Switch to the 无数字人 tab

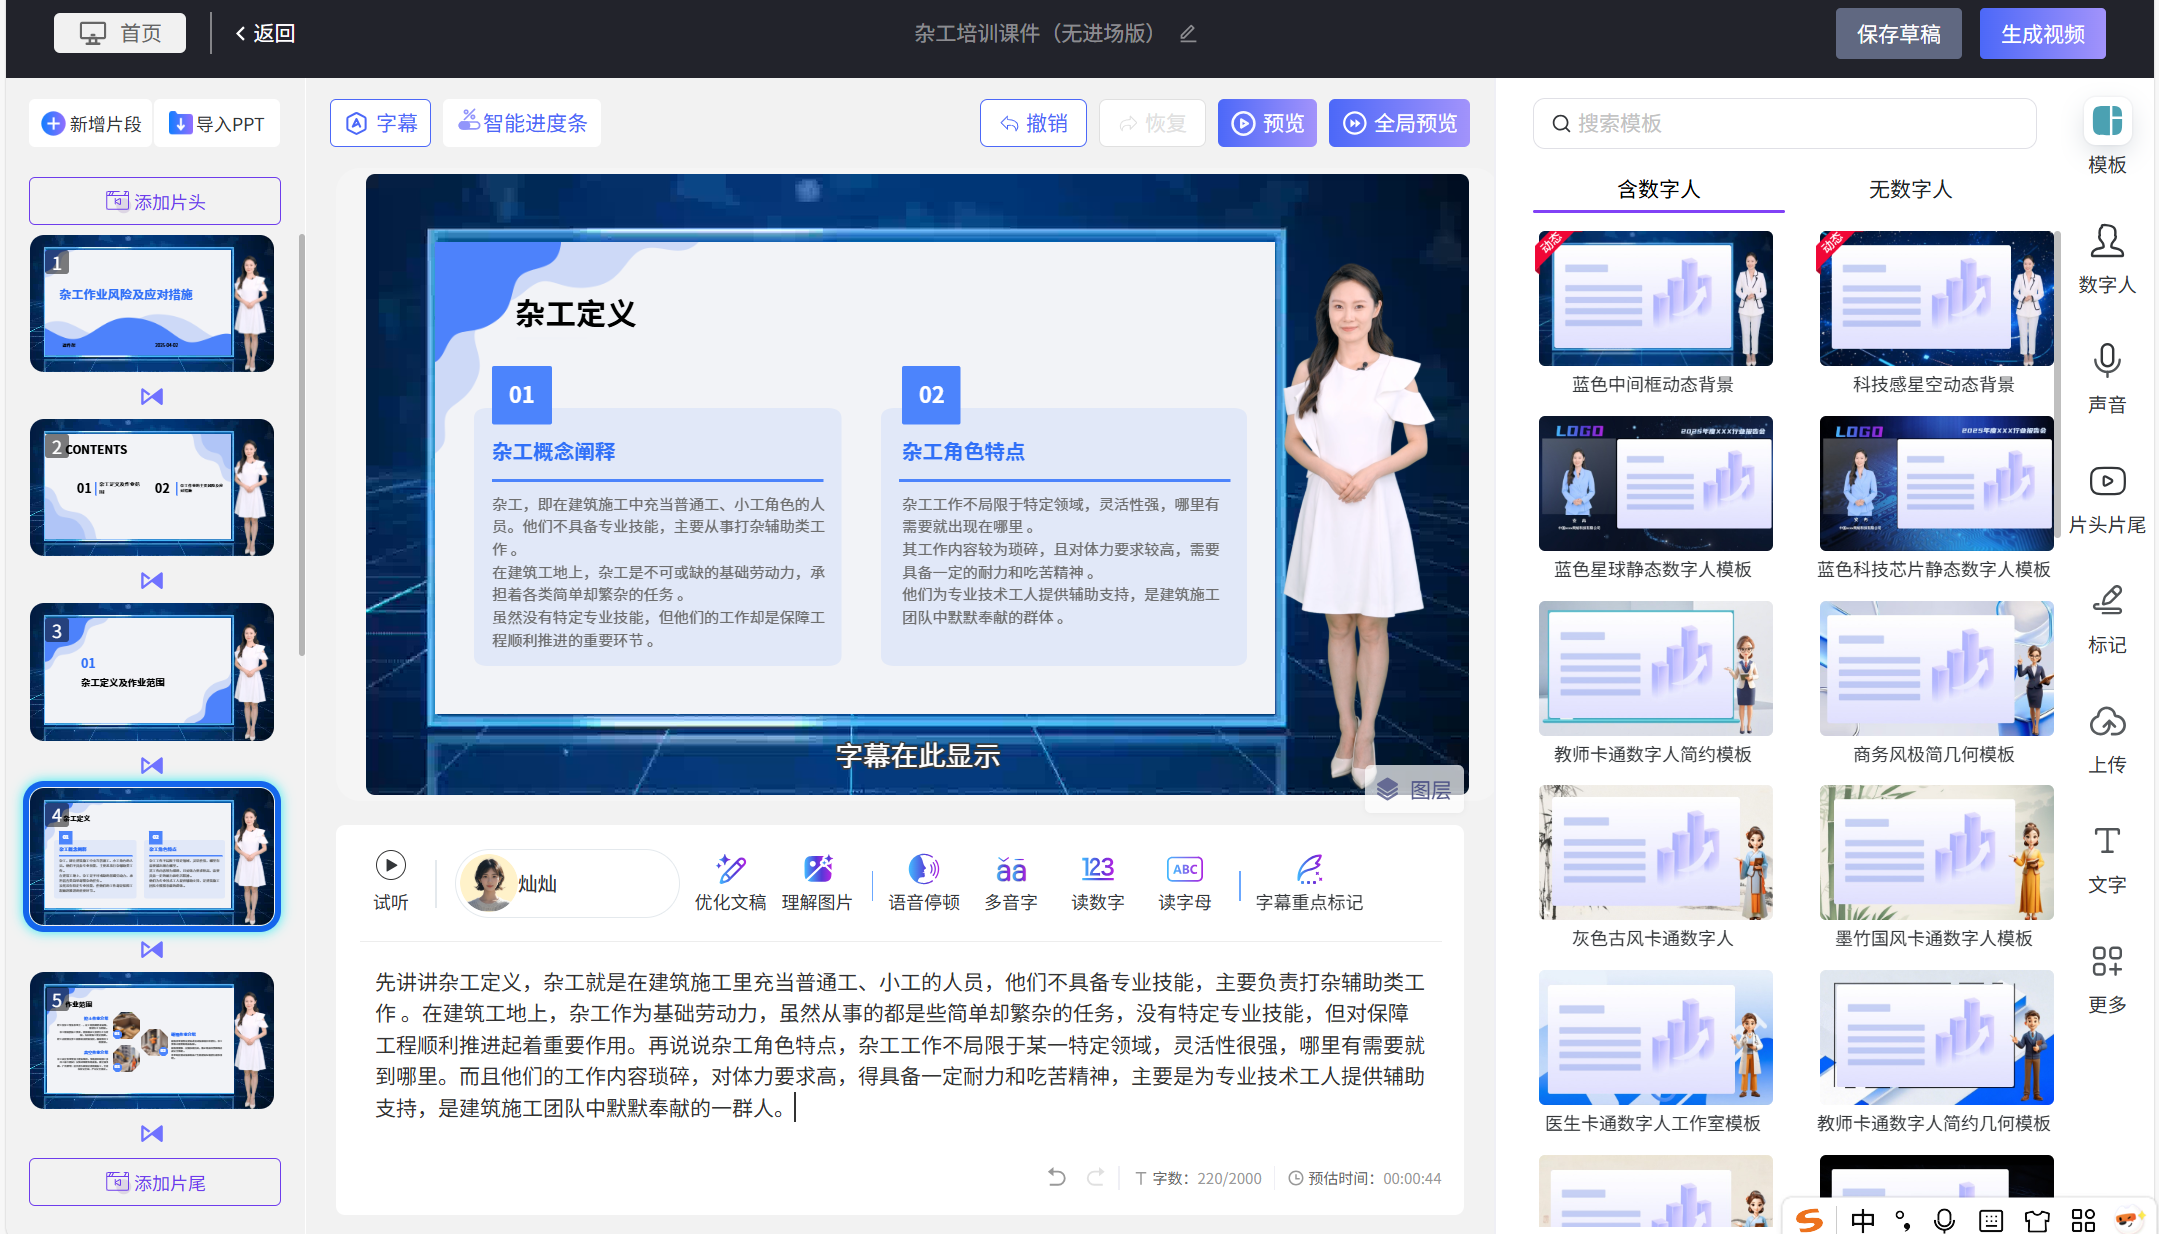point(1910,189)
